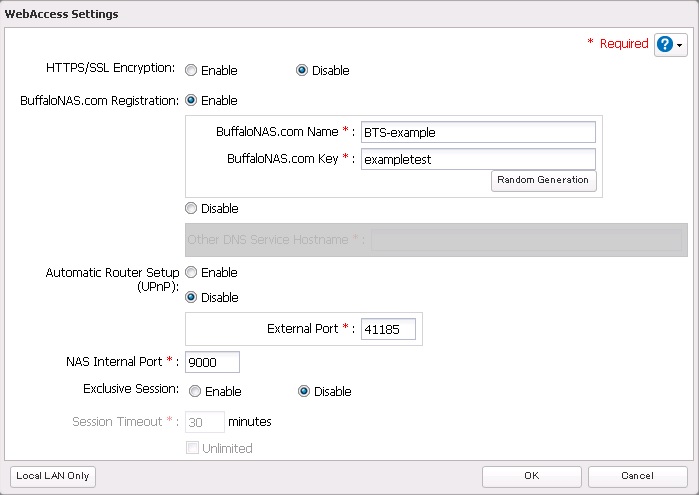699x495 pixels.
Task: Select Disable for Exclusive Session
Action: coord(304,392)
